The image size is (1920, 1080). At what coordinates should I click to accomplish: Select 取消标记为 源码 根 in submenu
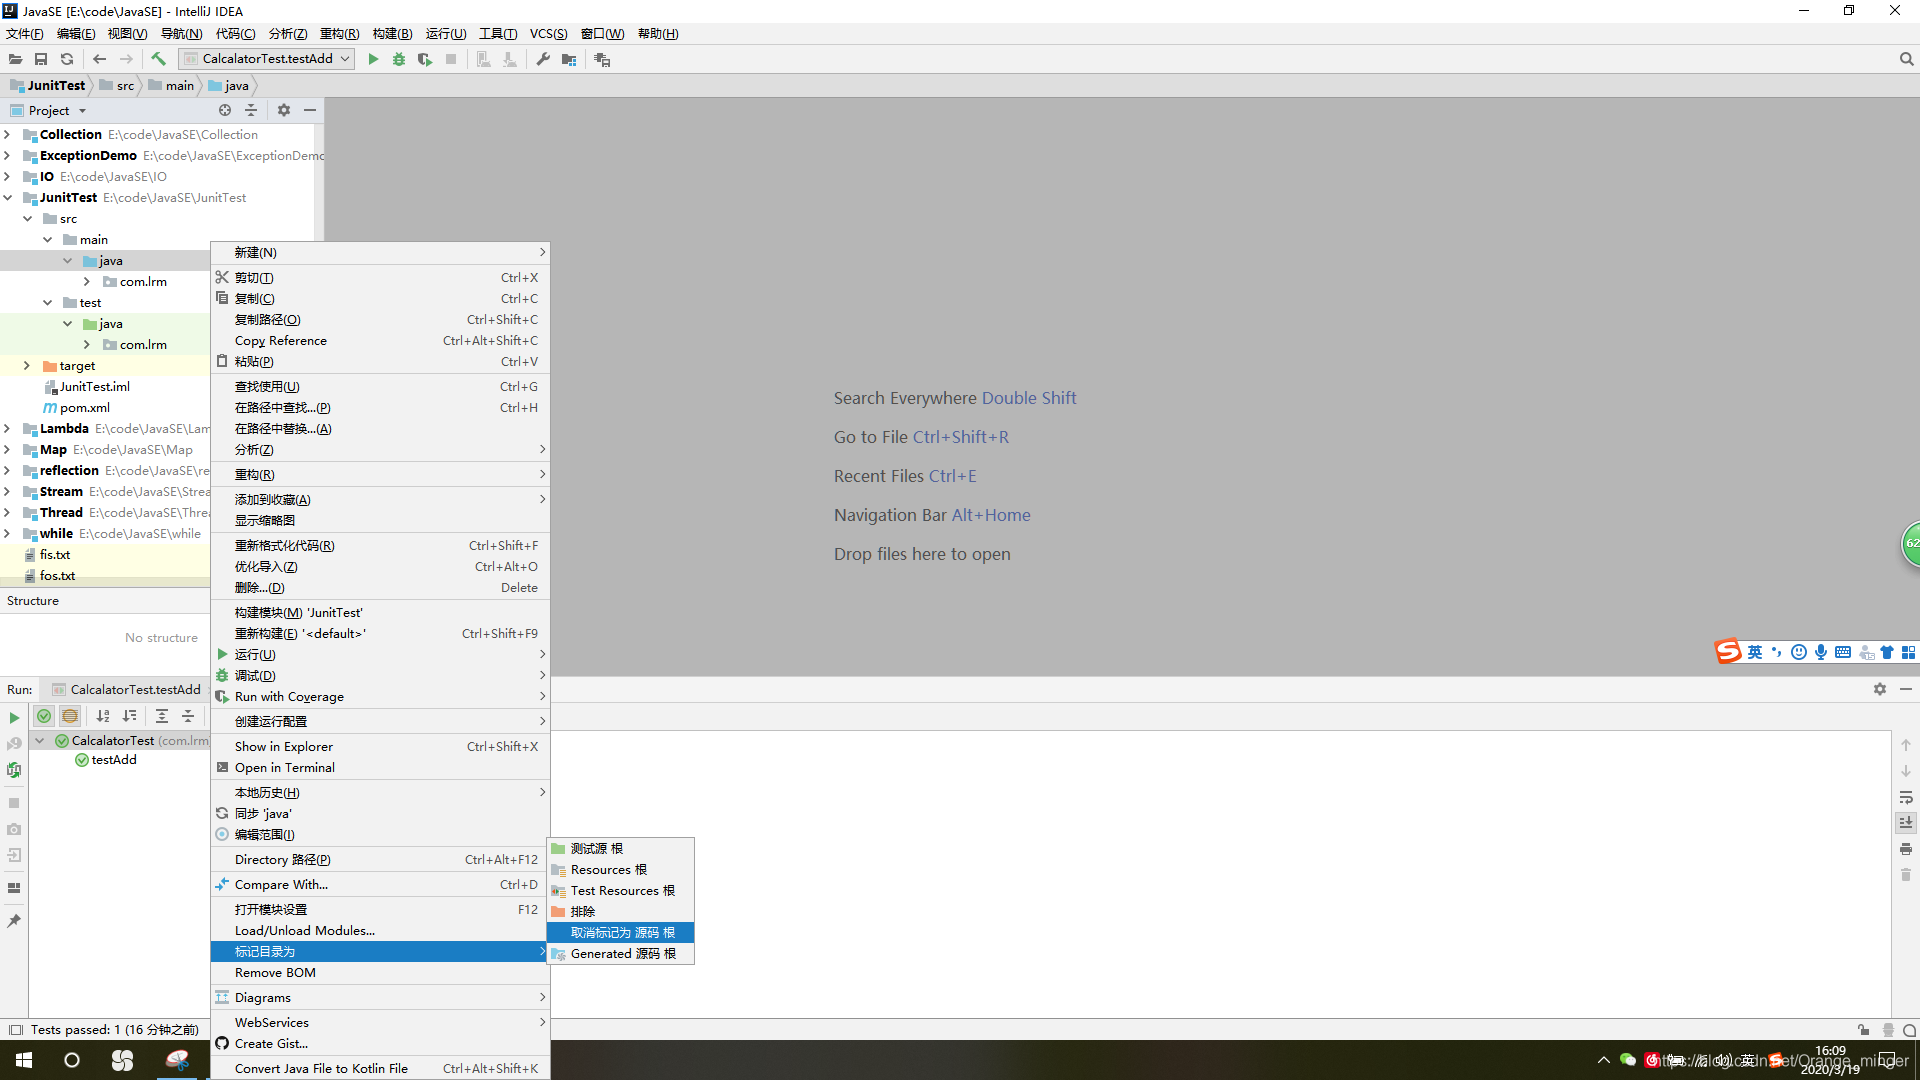(x=620, y=932)
